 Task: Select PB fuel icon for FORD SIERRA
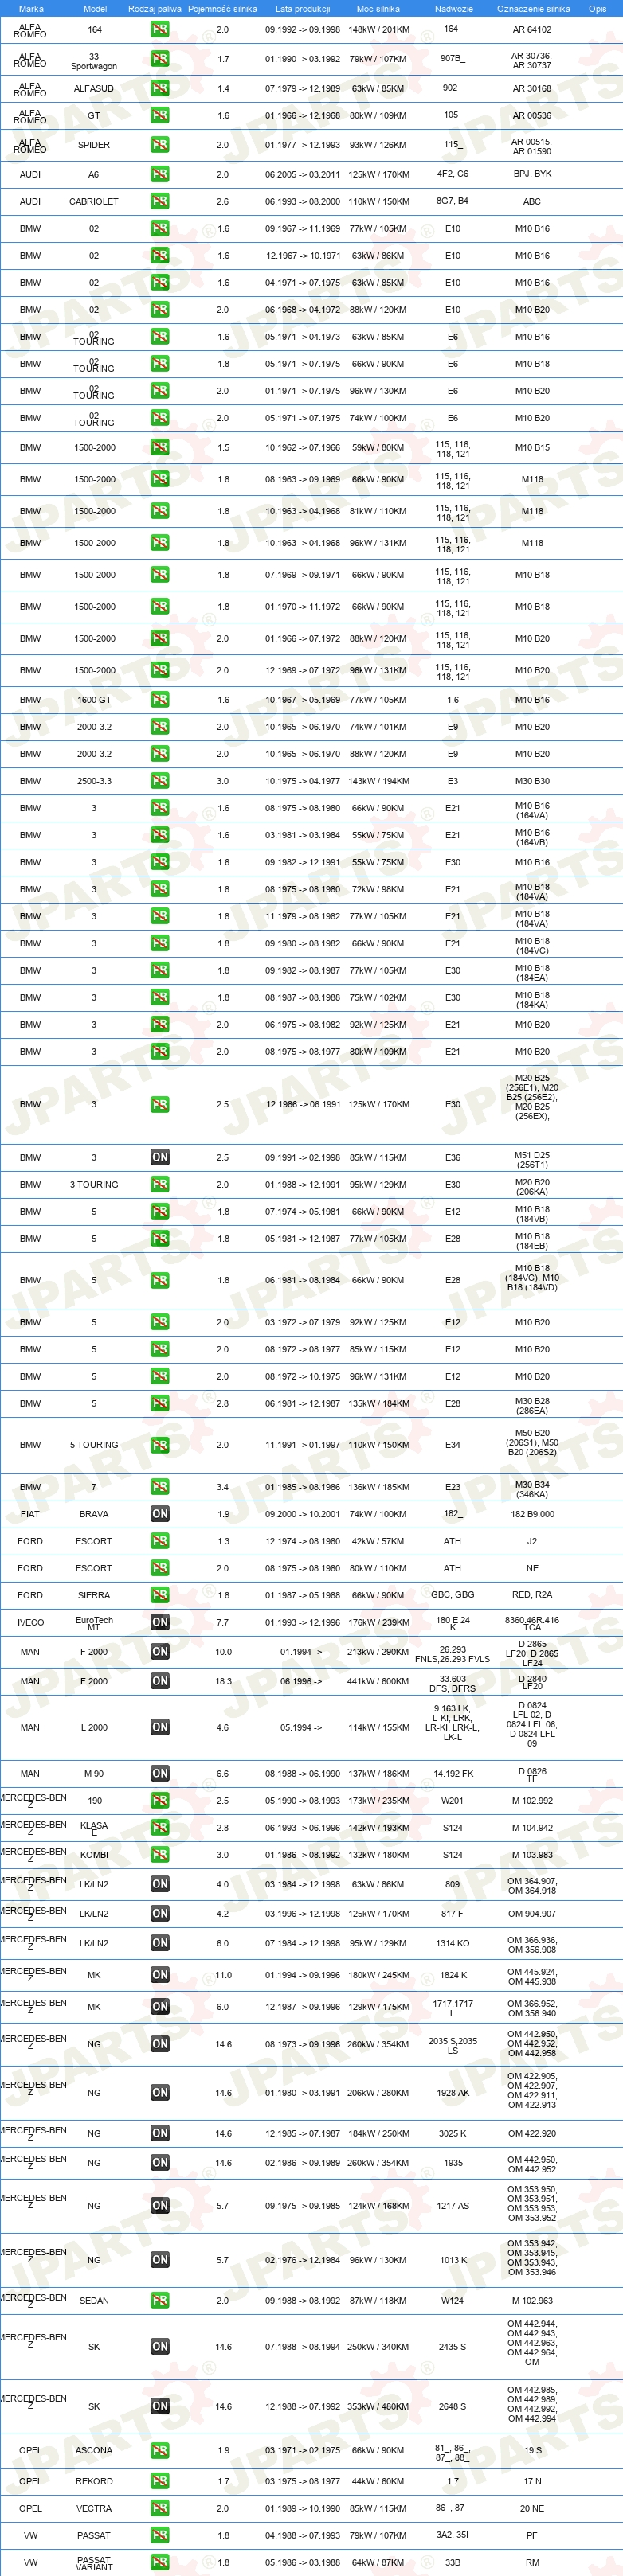pos(159,1595)
